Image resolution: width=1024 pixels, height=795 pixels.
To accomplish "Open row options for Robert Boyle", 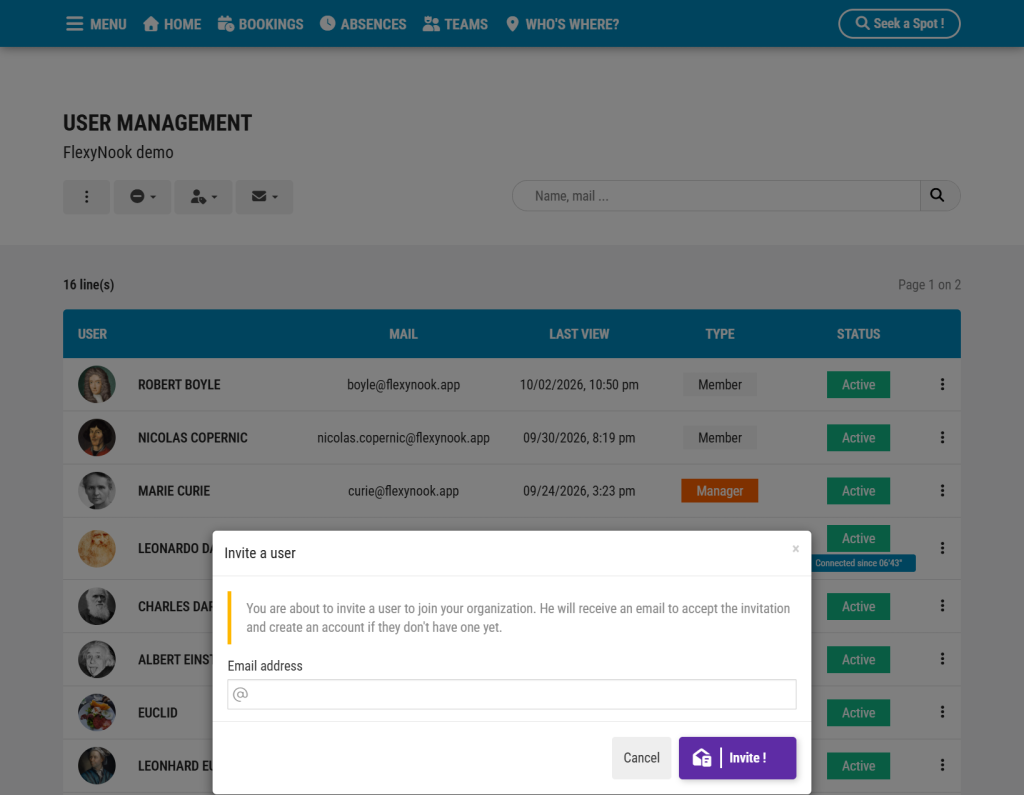I will (942, 384).
